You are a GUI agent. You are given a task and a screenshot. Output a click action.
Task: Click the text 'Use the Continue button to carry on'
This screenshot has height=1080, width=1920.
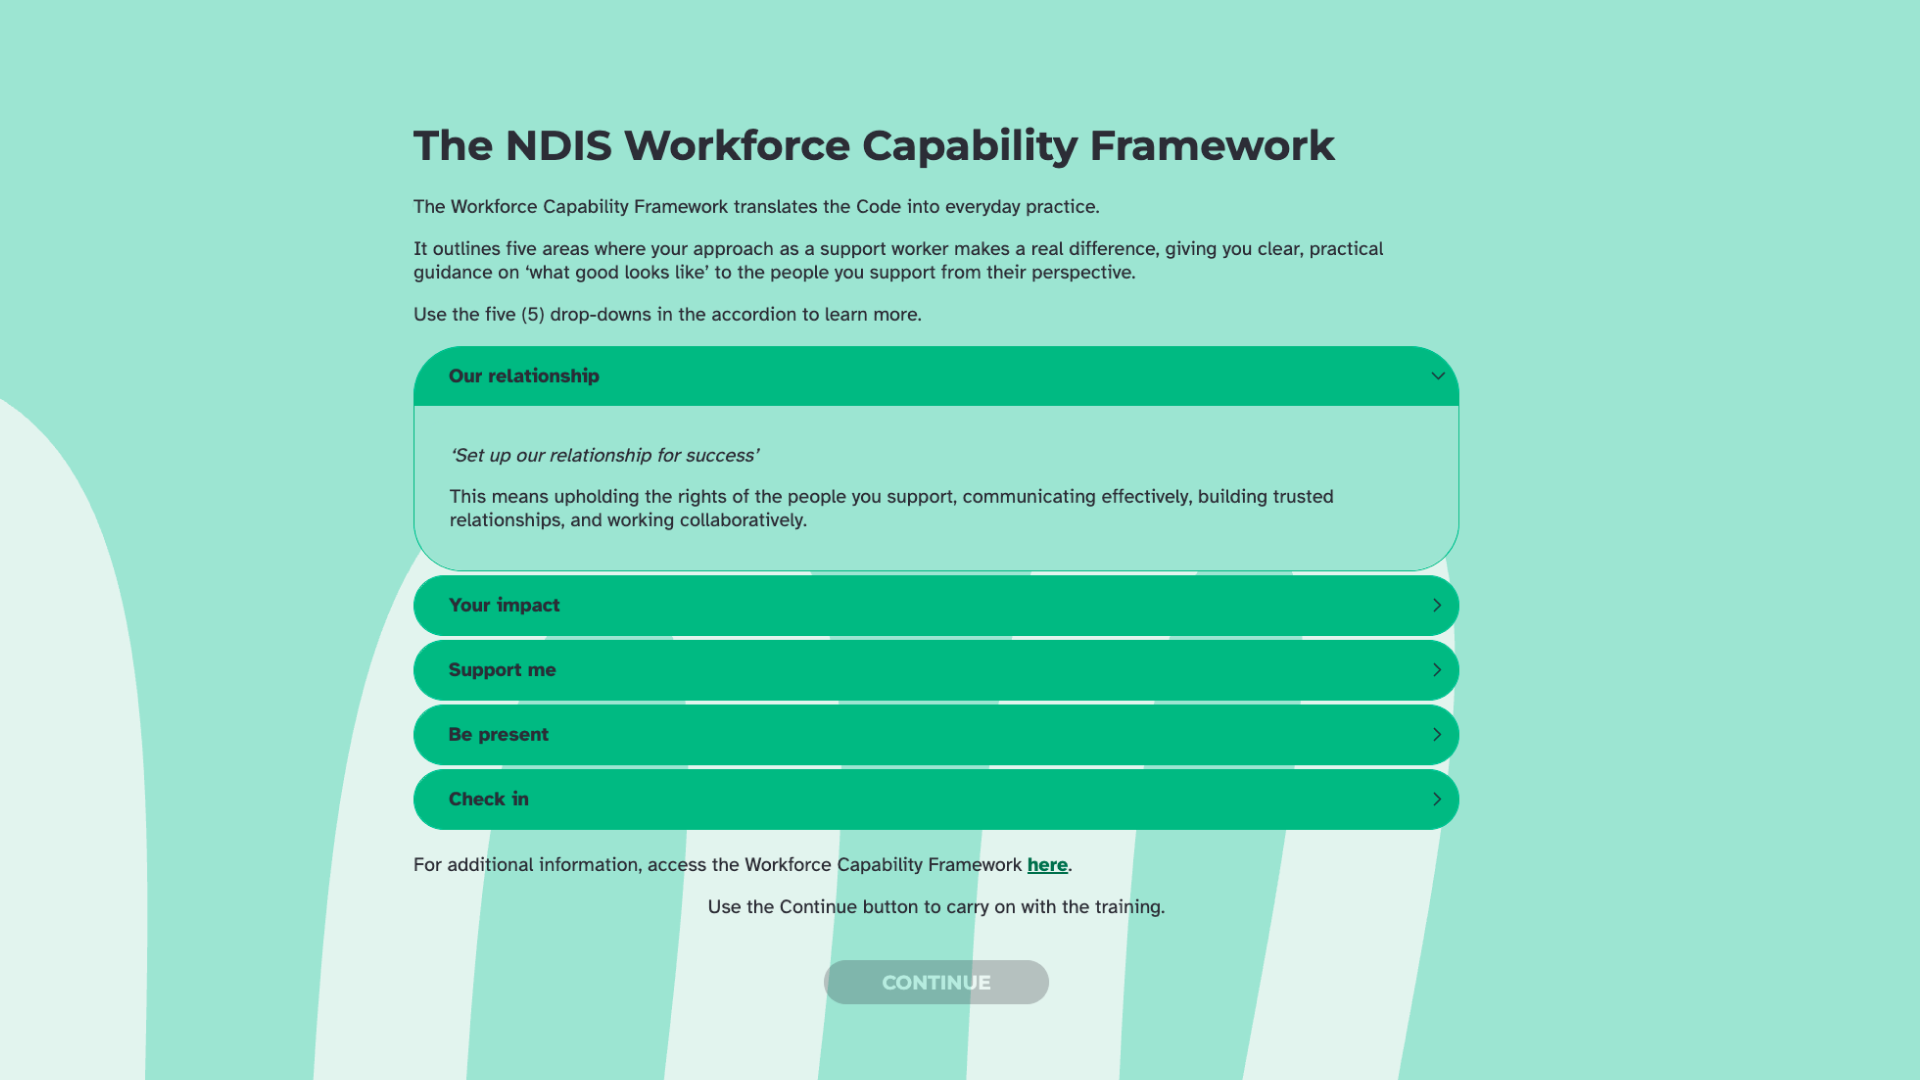tap(936, 907)
